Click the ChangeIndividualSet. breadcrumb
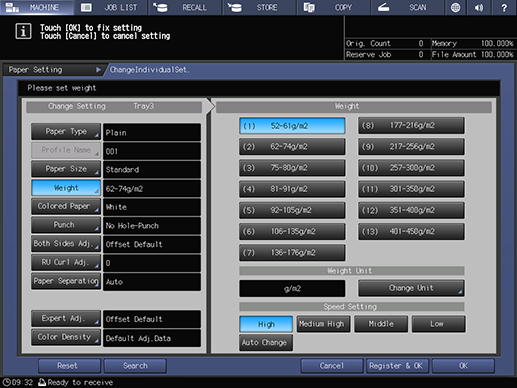The height and width of the screenshot is (388, 517). coord(149,70)
